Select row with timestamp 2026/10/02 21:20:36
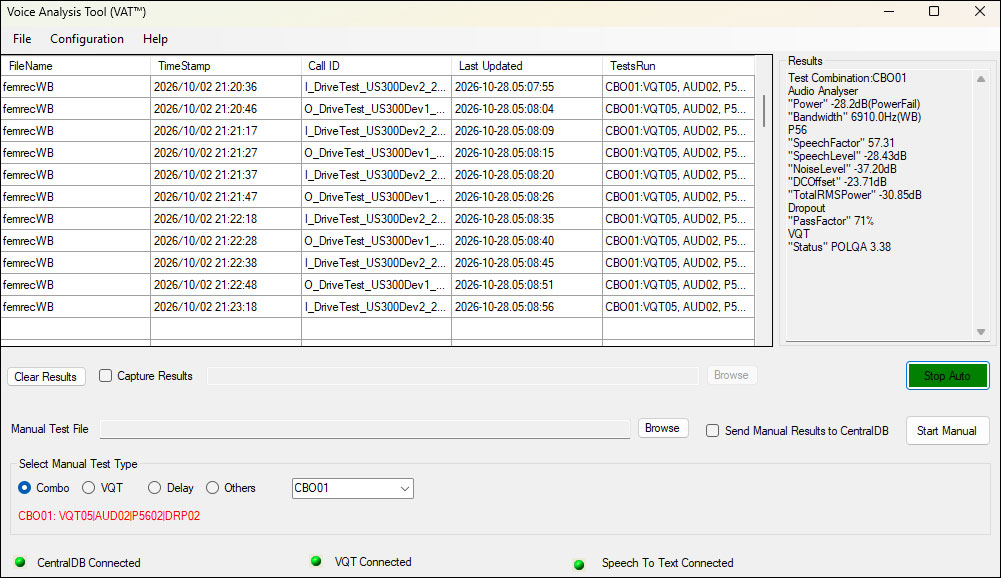This screenshot has height=578, width=1001. click(377, 87)
